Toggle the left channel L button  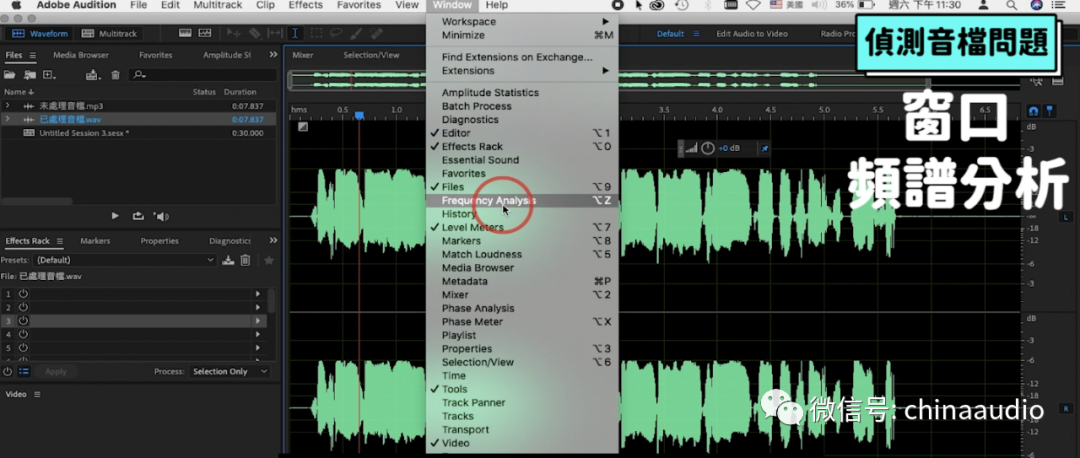[1066, 218]
